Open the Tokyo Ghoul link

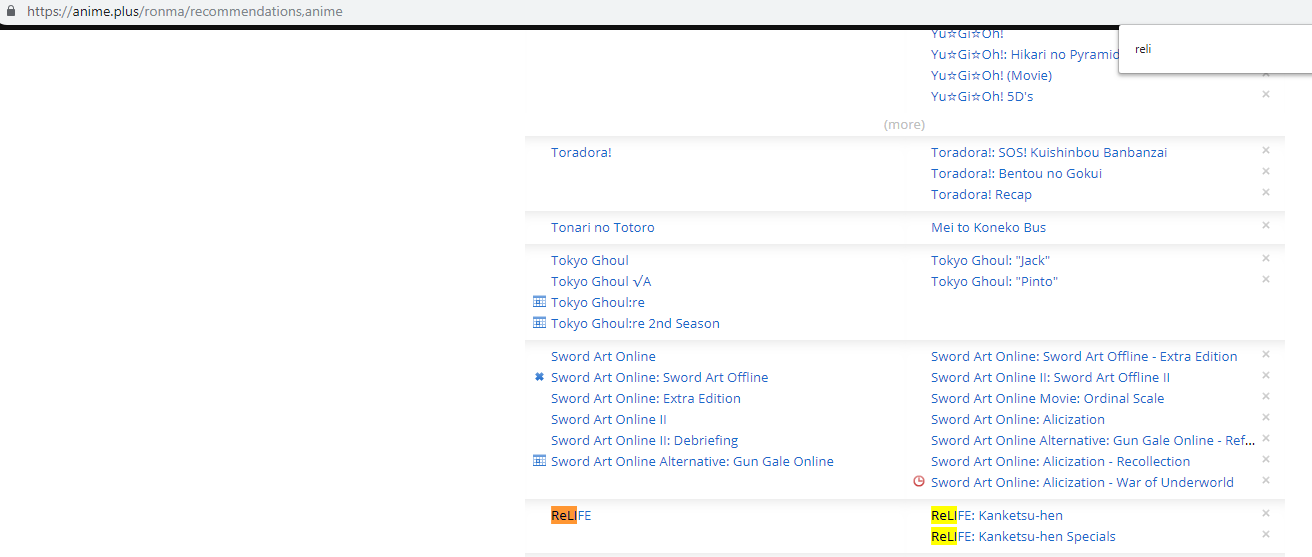click(x=590, y=260)
